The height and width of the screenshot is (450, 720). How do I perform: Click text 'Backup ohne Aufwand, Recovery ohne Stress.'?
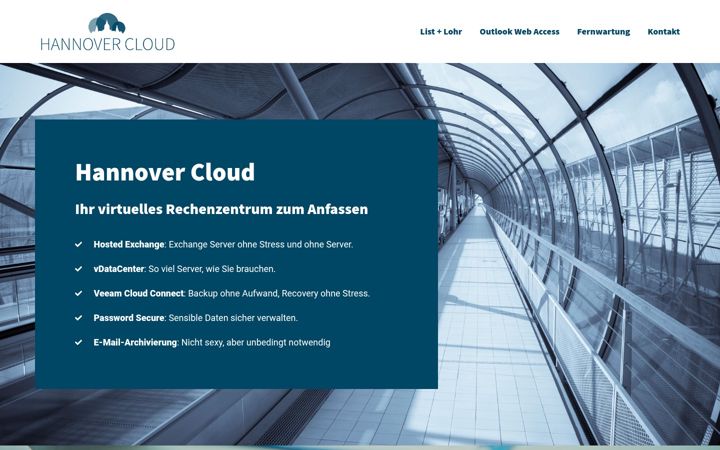coord(279,293)
